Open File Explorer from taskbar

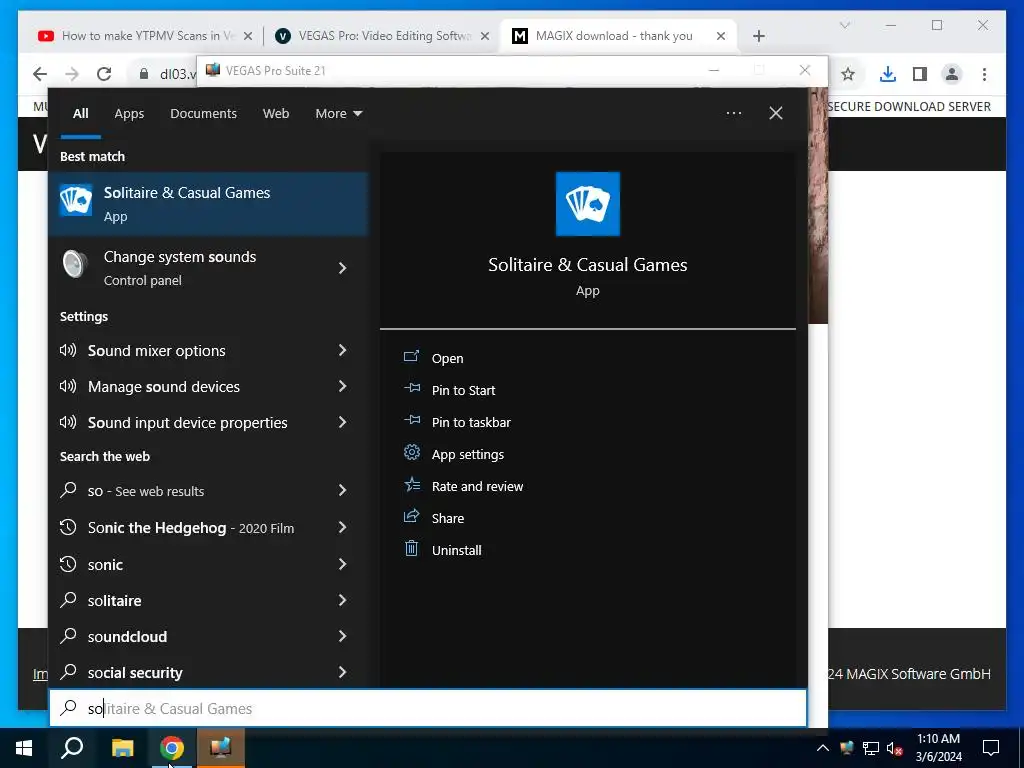coord(122,748)
